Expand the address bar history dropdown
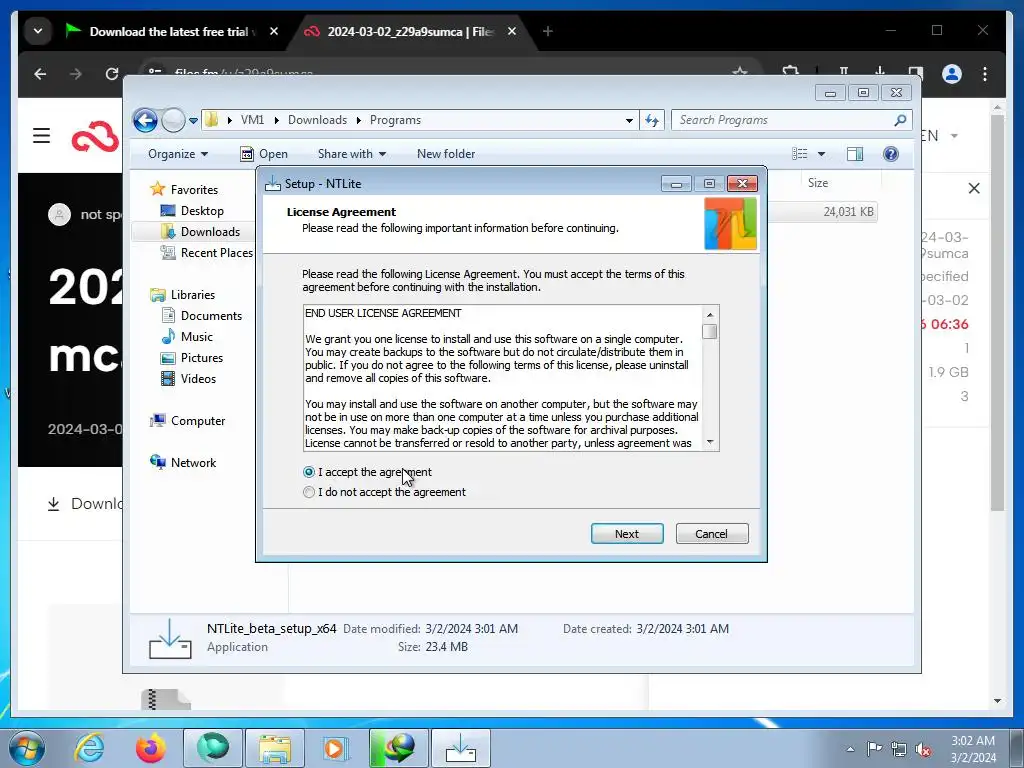 (629, 121)
